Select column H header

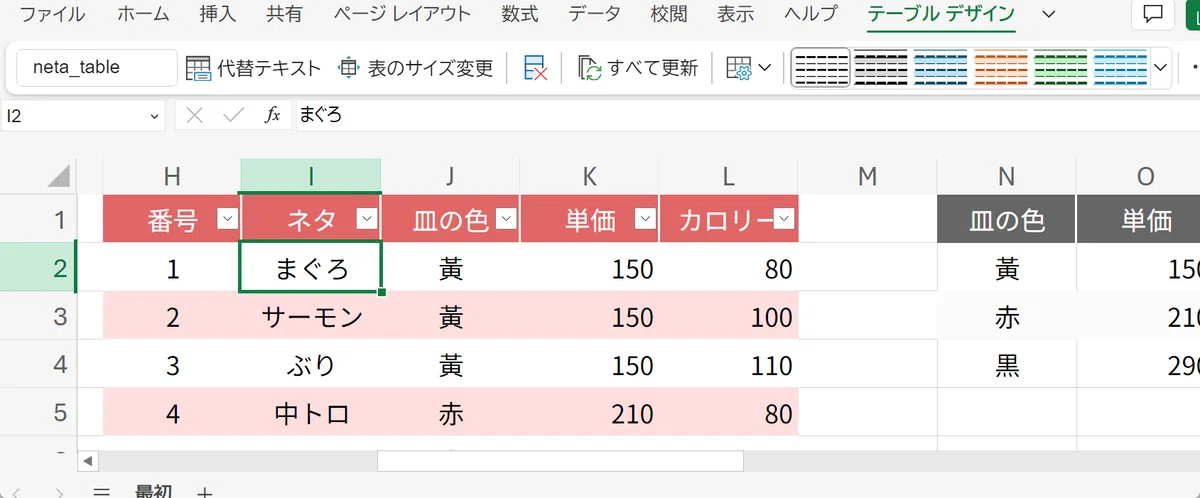tap(172, 176)
